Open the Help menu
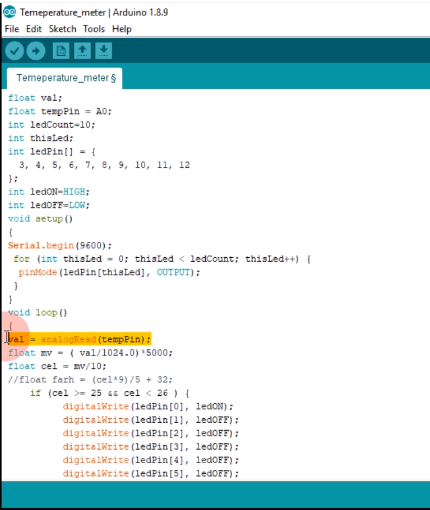The width and height of the screenshot is (430, 510). tap(122, 29)
